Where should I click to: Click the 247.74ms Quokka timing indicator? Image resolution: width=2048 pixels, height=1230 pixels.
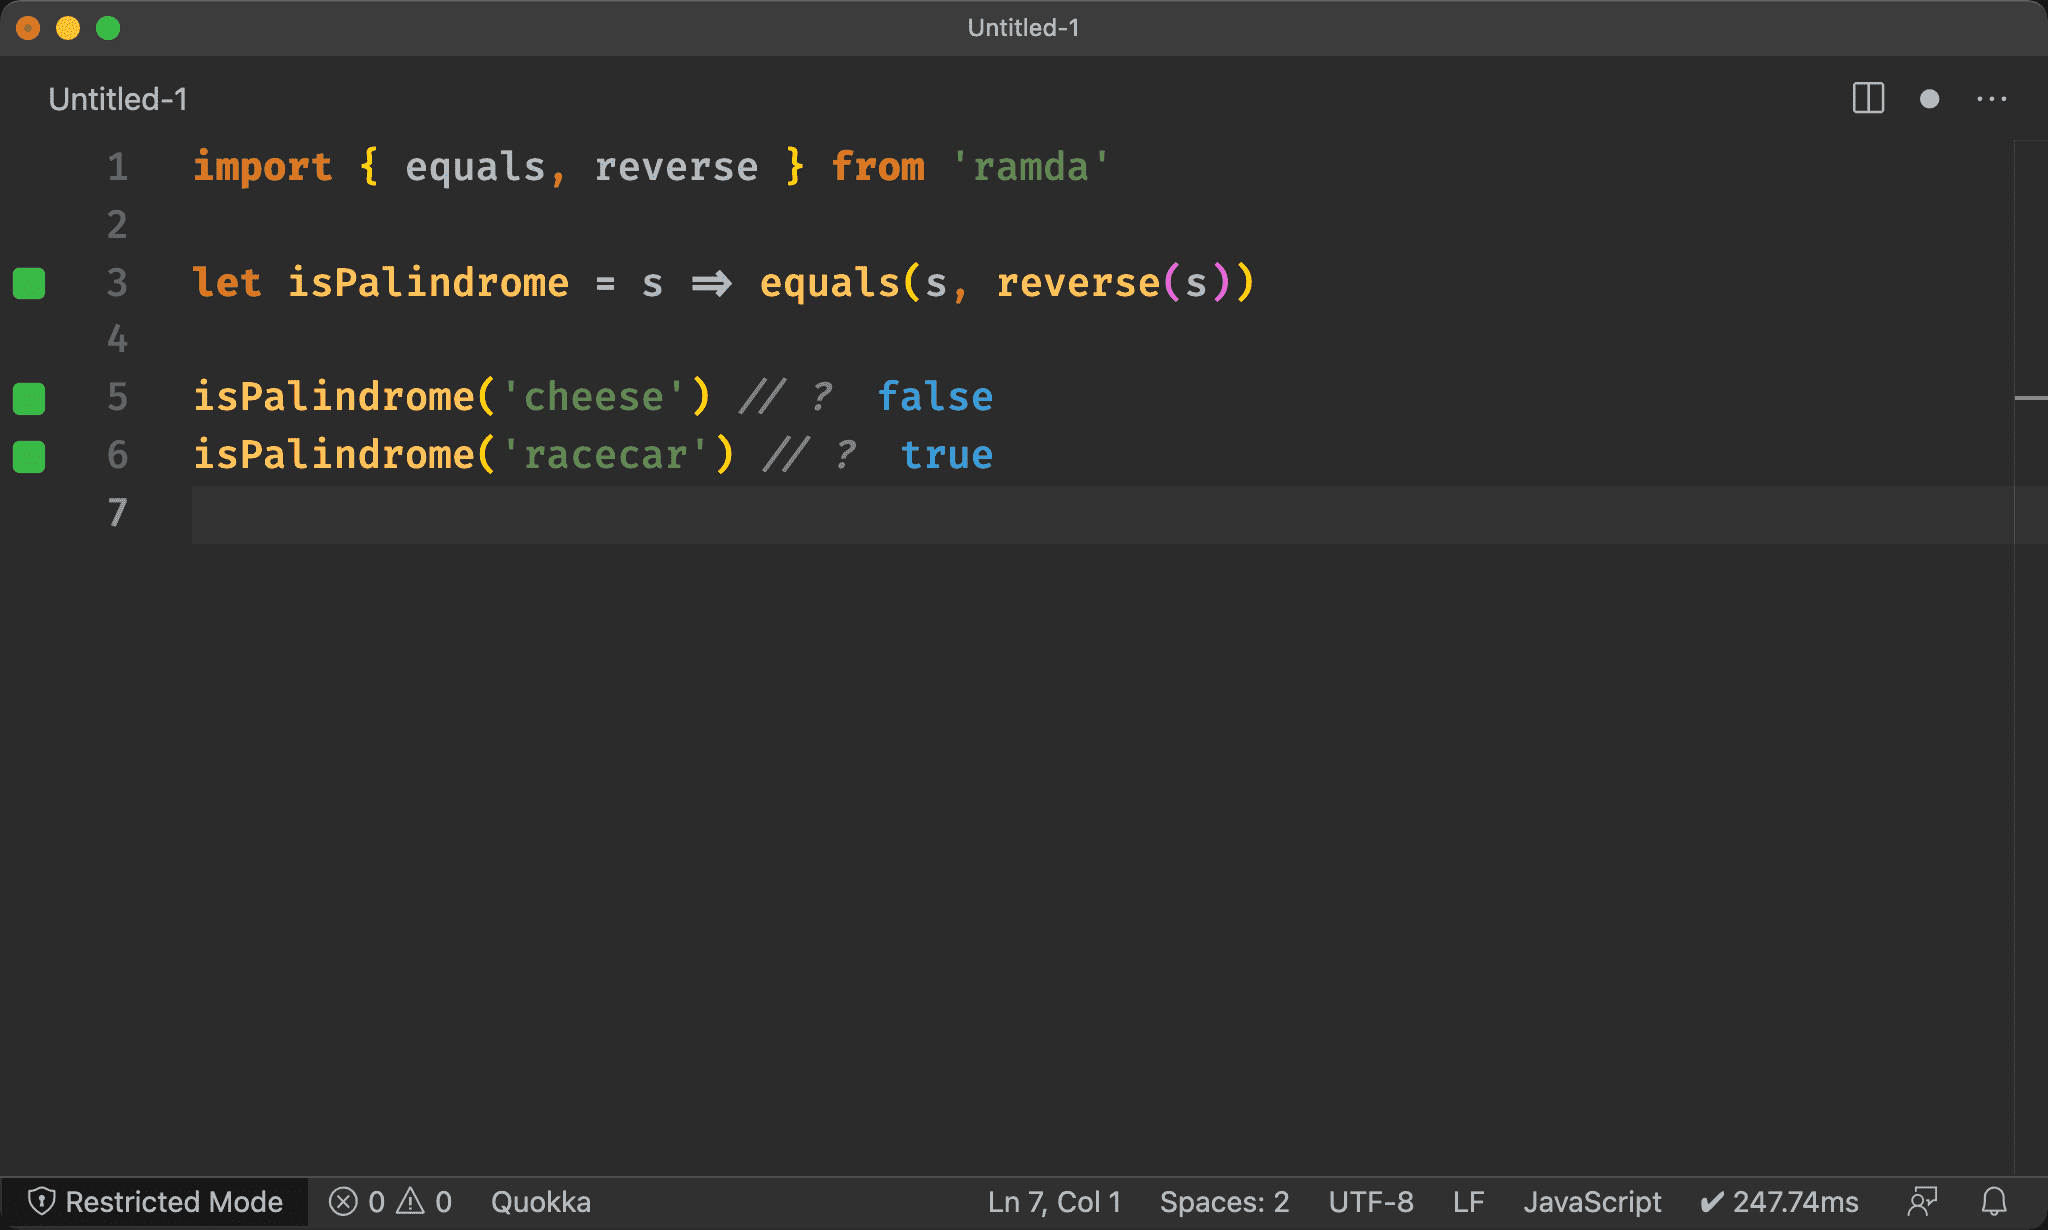coord(1779,1202)
